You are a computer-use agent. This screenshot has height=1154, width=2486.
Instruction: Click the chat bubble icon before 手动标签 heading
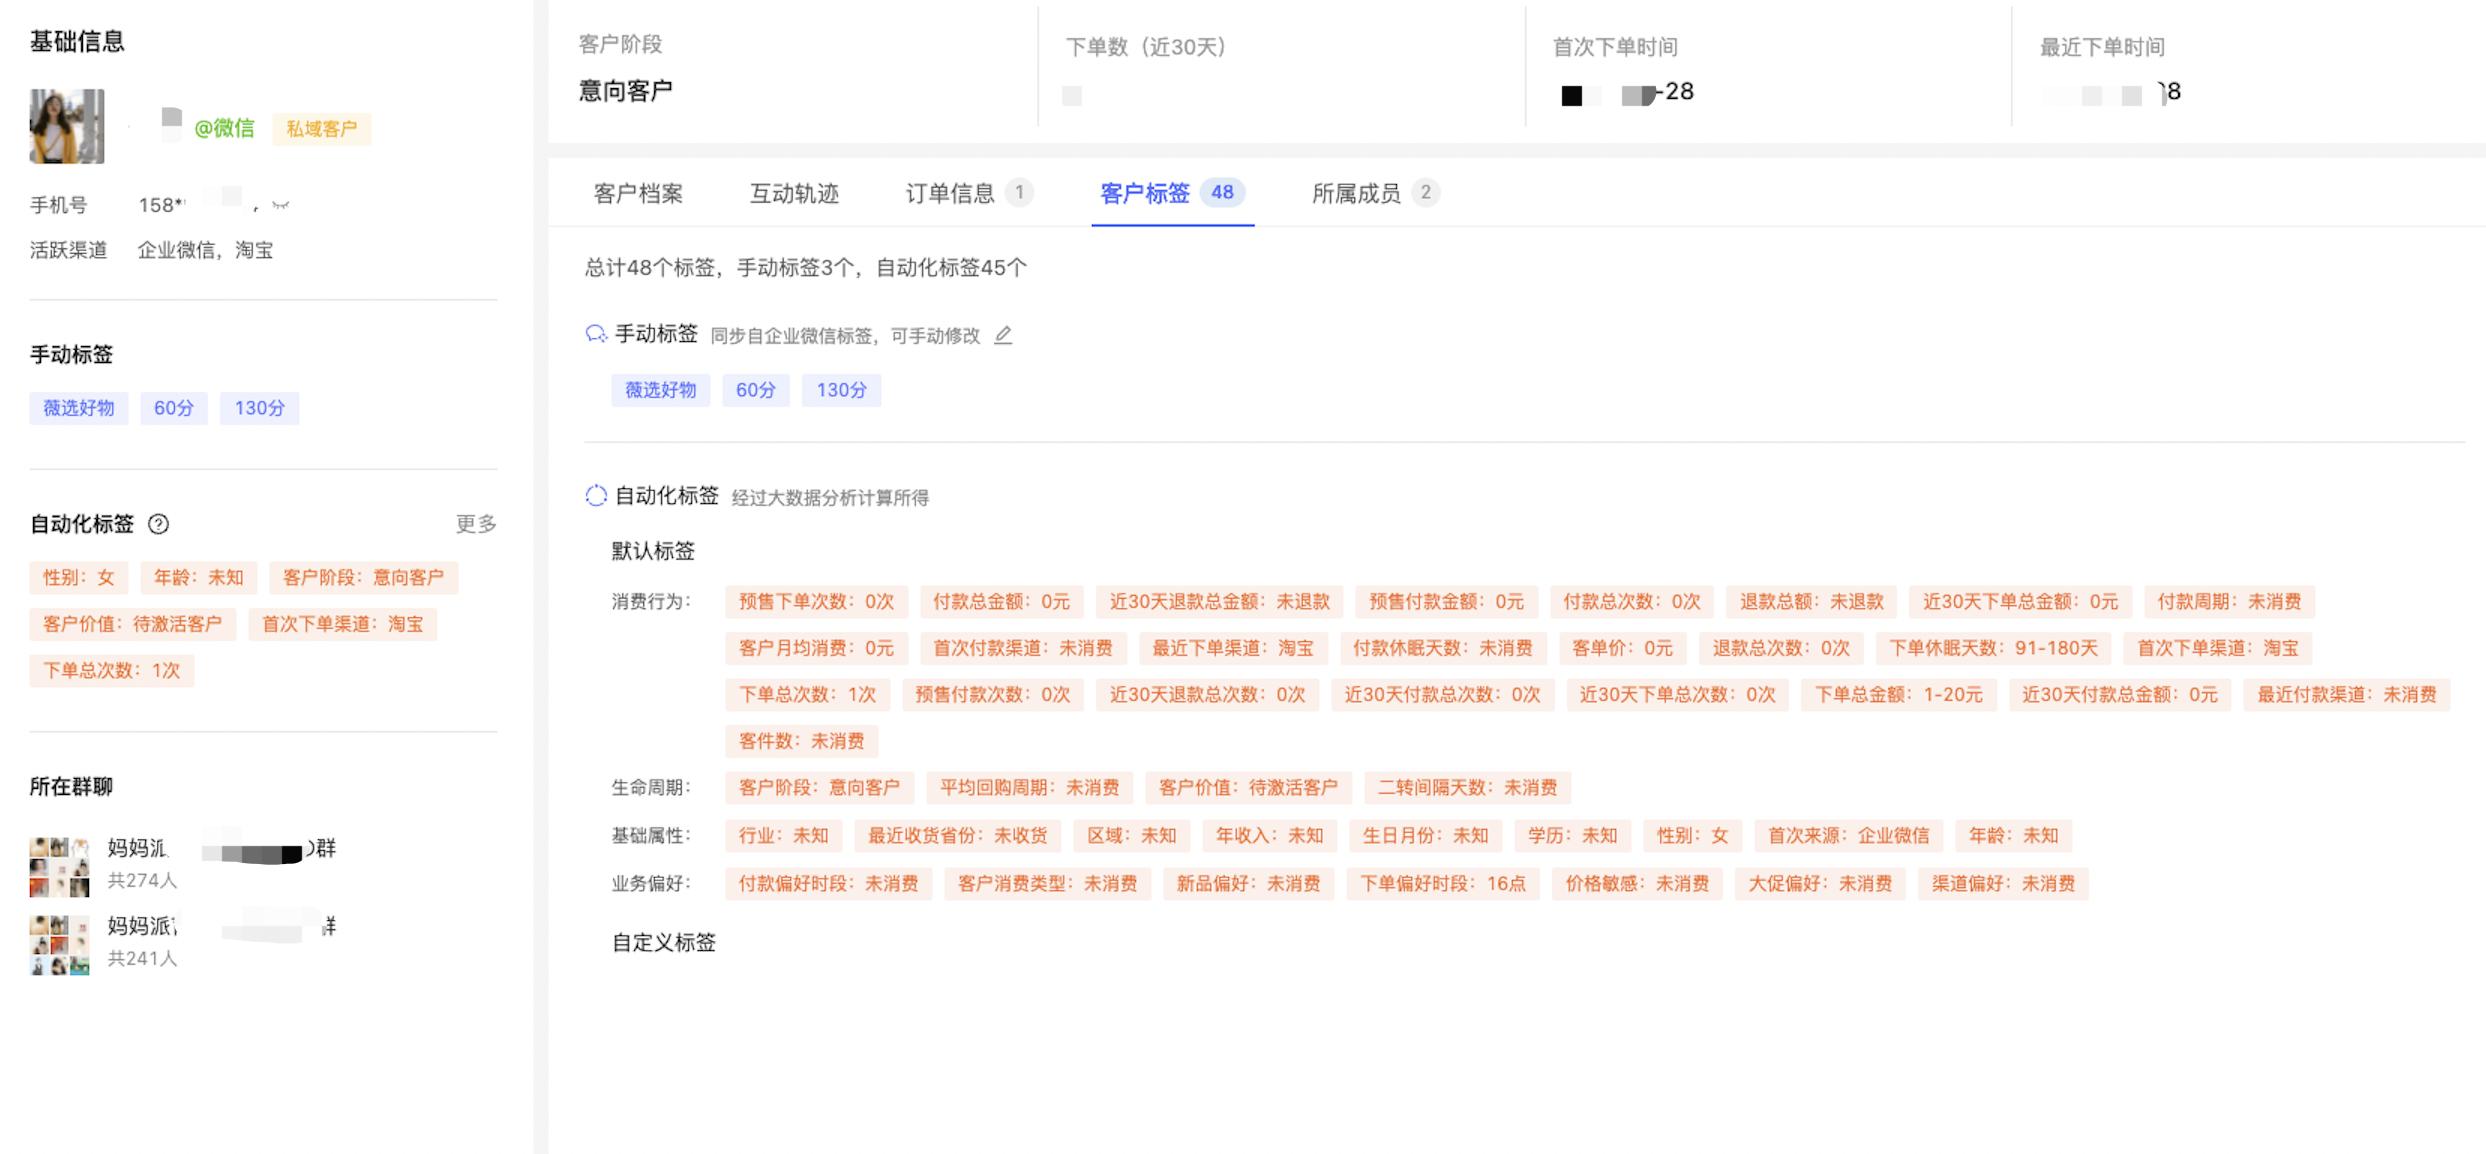[x=594, y=333]
